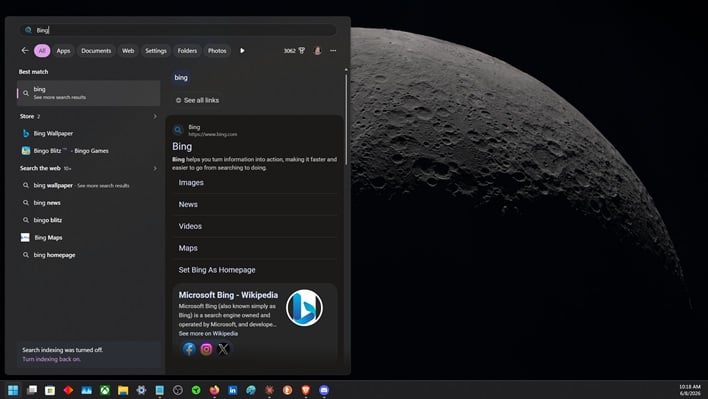Open Discord from taskbar

click(x=324, y=390)
